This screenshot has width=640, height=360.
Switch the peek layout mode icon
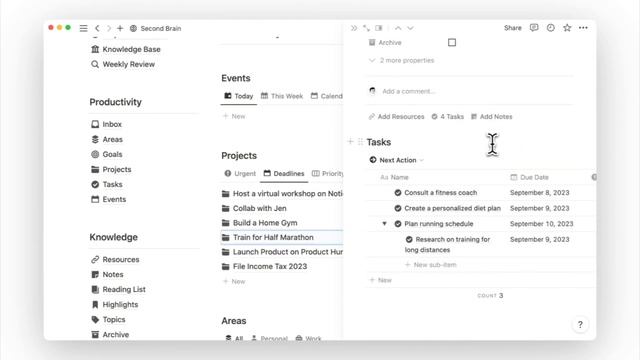[x=379, y=28]
